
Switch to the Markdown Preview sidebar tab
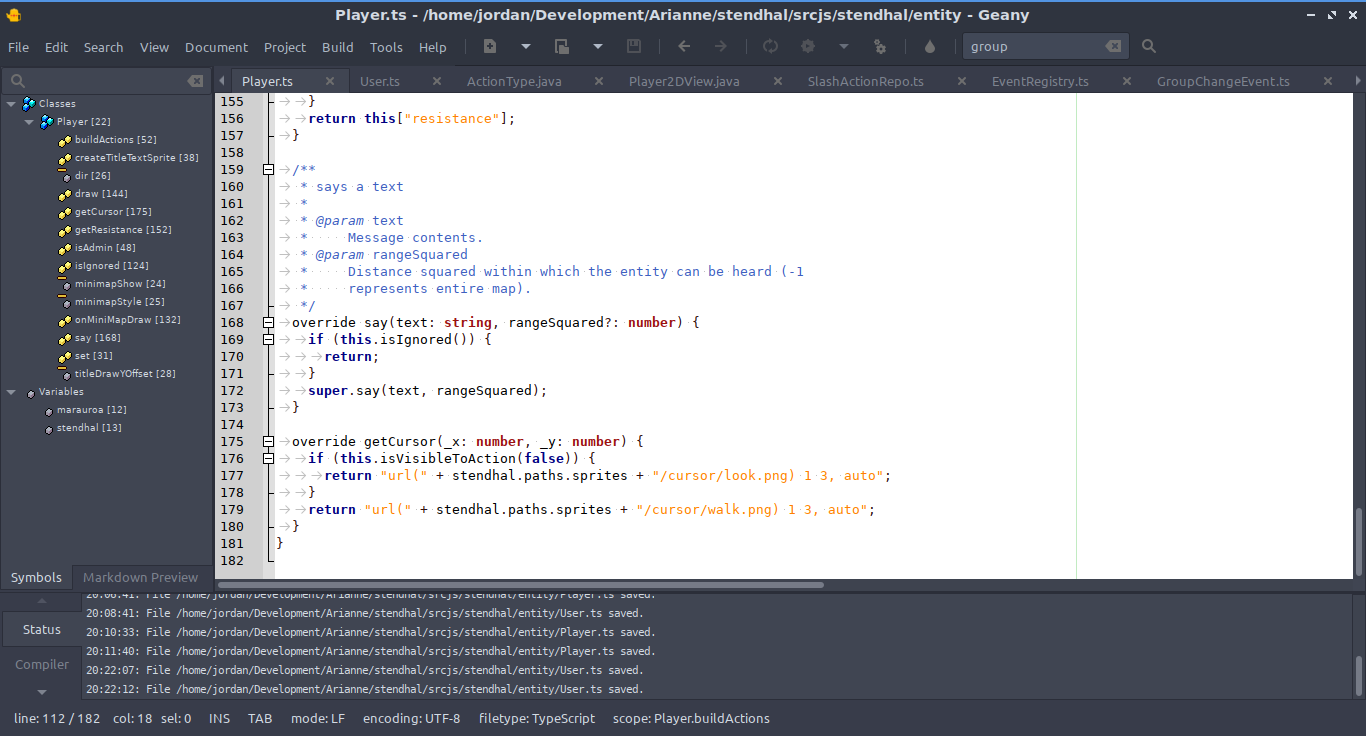(140, 577)
